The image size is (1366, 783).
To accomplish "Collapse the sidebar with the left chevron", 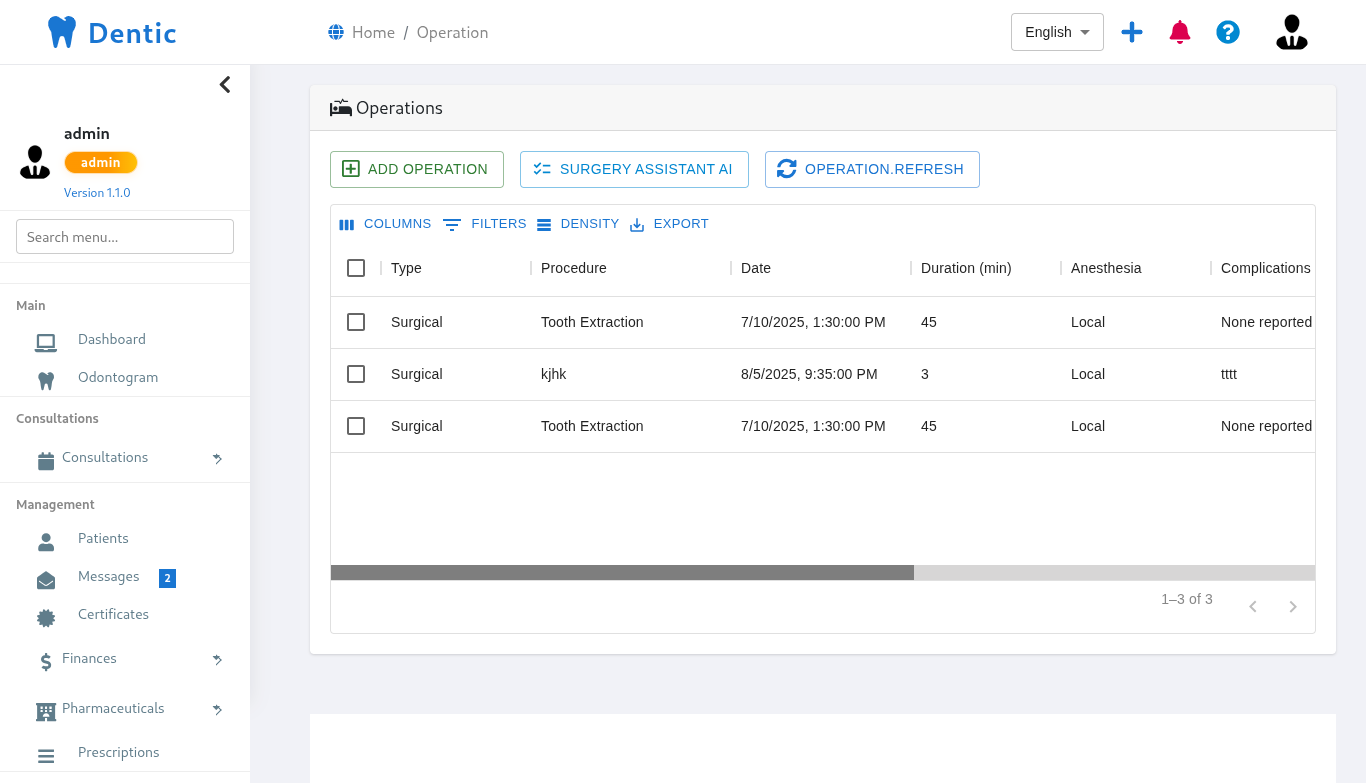I will [225, 85].
